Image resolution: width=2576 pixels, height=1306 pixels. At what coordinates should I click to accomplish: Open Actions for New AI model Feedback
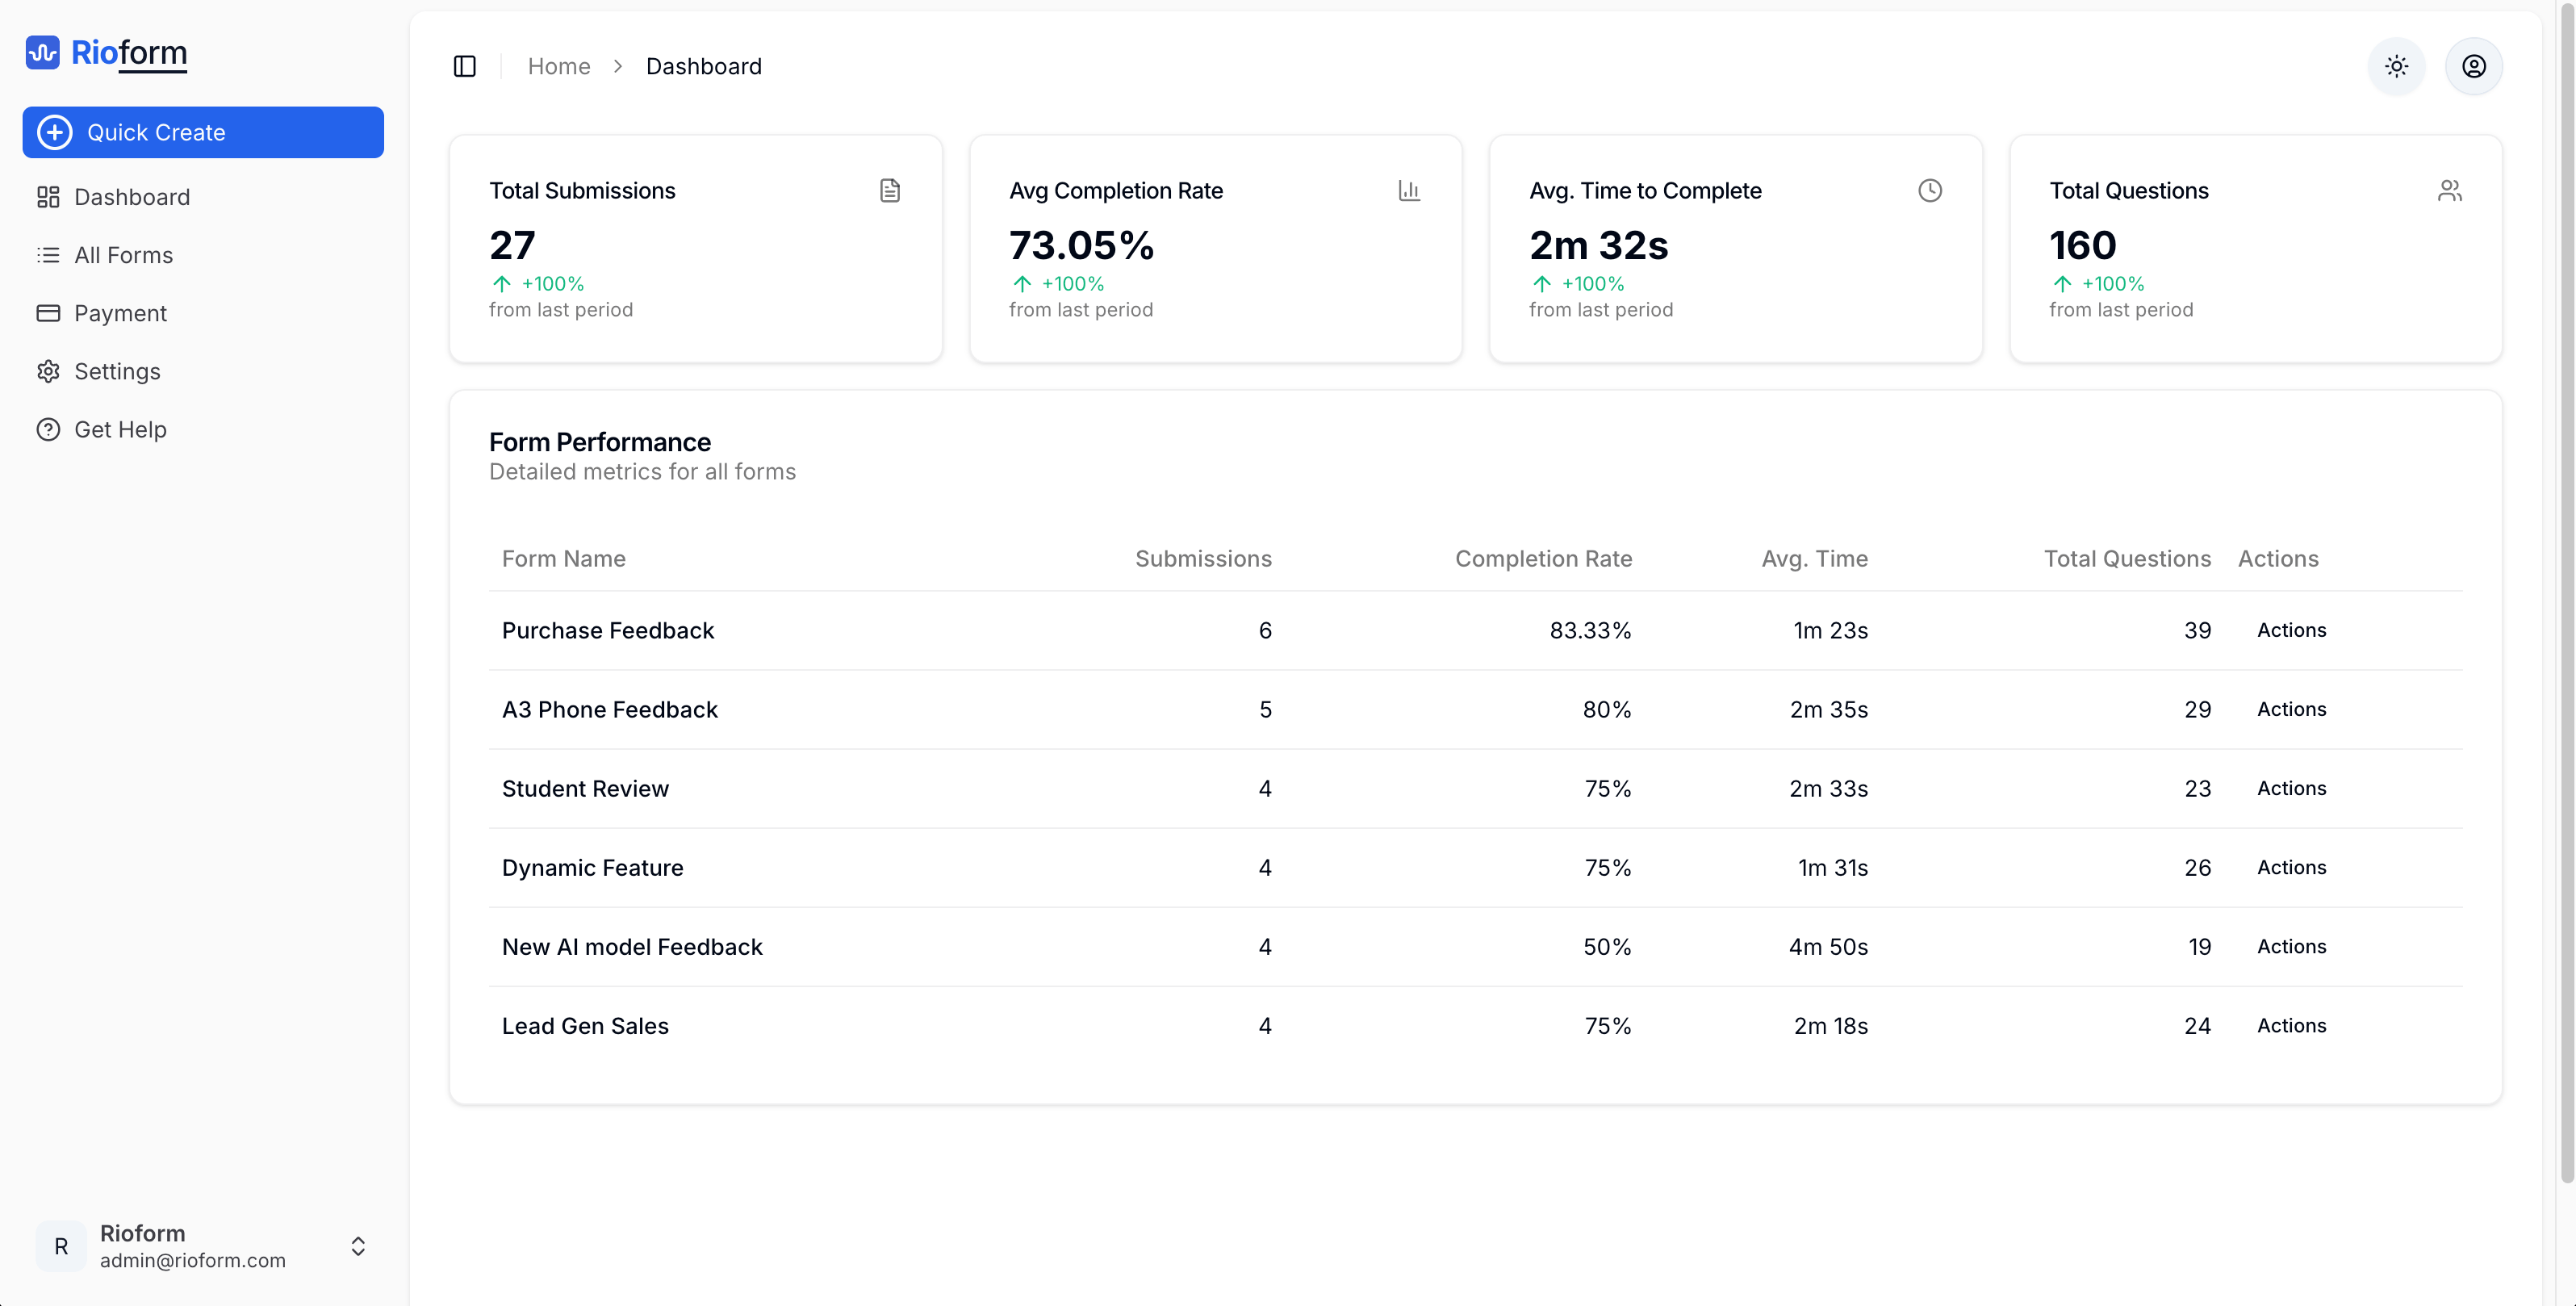2292,946
